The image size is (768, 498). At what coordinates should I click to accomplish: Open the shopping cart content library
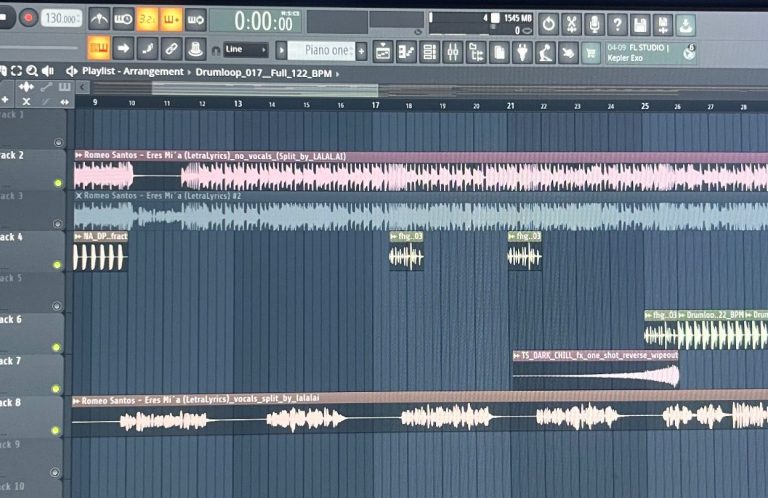591,53
